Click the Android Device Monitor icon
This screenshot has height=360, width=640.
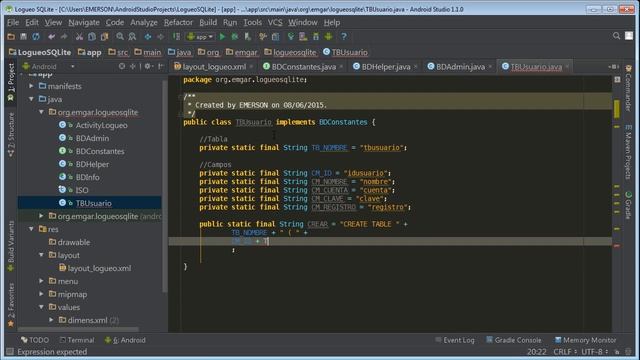pos(329,37)
